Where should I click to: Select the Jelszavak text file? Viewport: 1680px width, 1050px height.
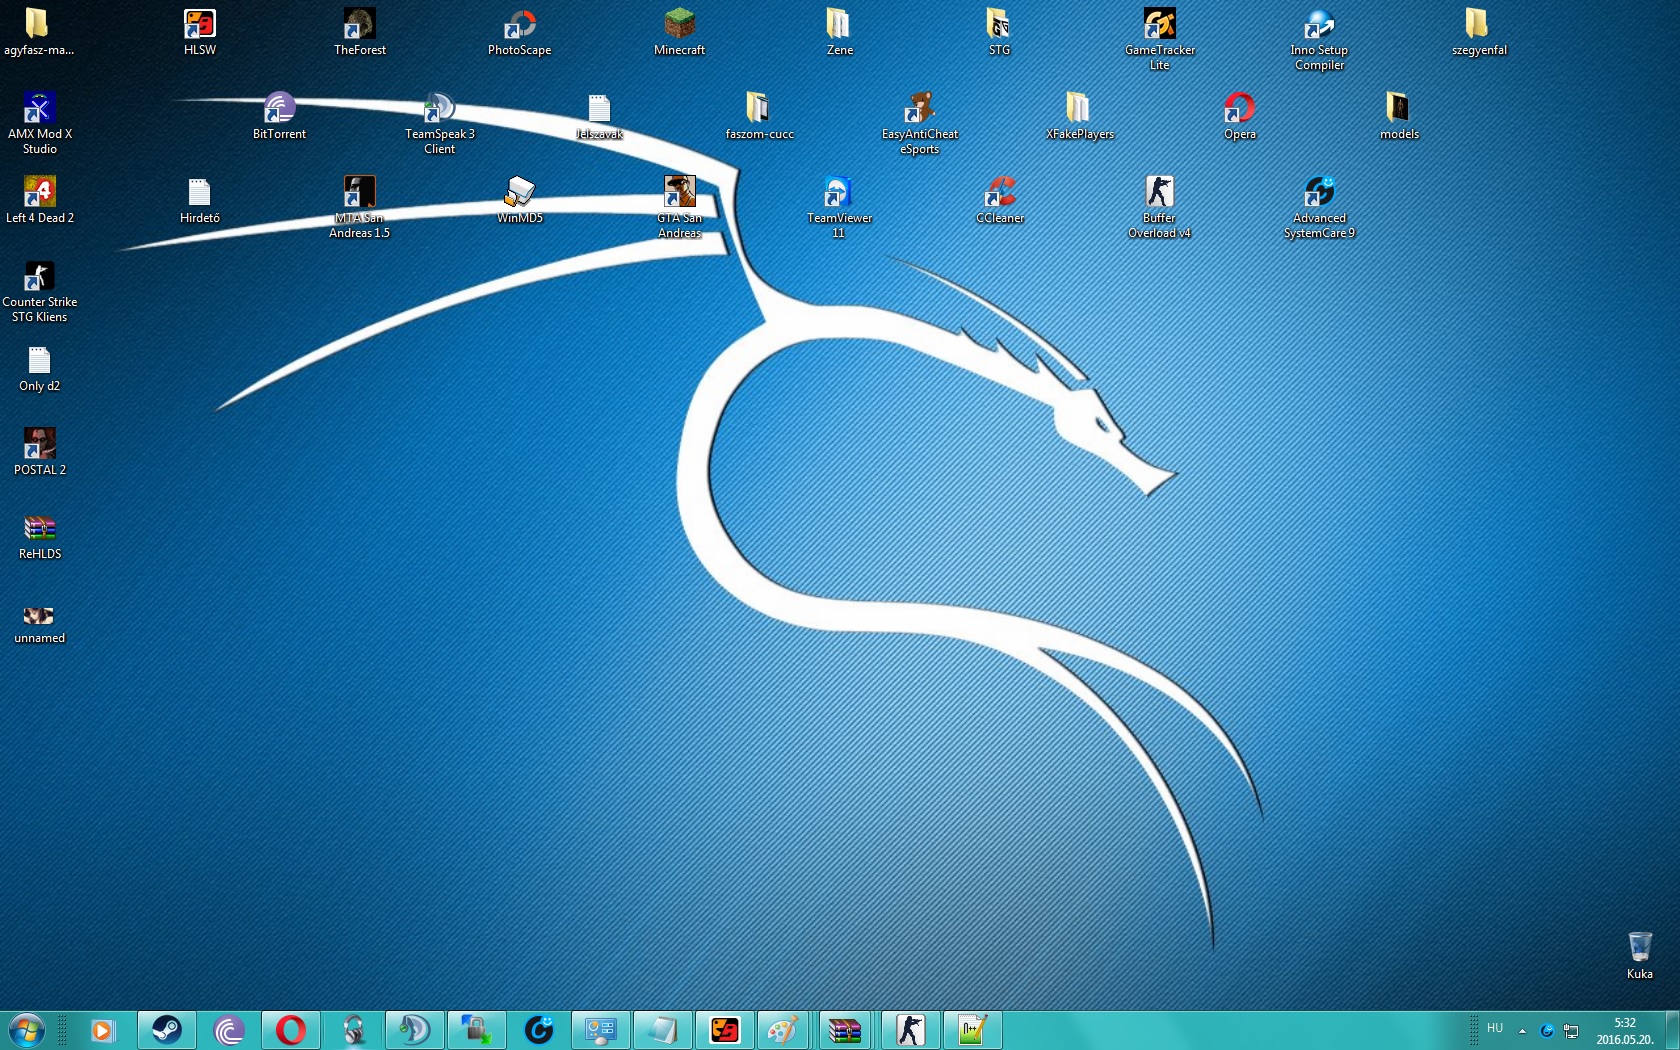[x=600, y=115]
